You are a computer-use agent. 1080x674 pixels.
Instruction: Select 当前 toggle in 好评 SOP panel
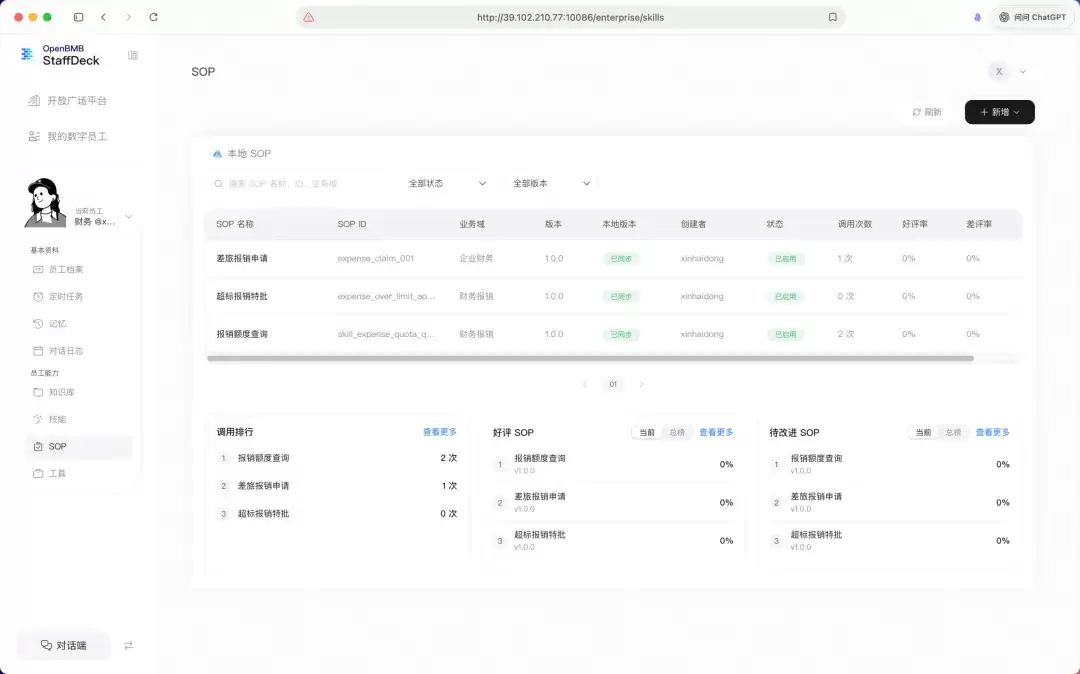pos(647,432)
